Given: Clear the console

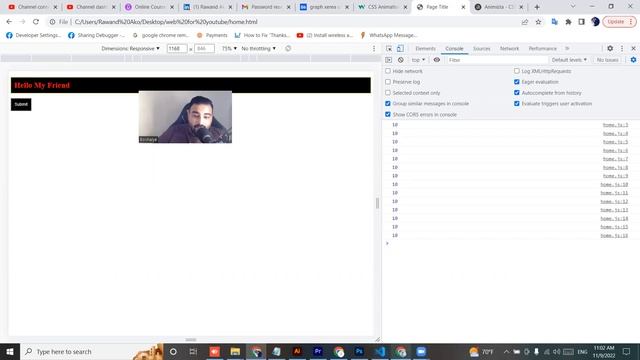Looking at the screenshot, I should pyautogui.click(x=401, y=60).
